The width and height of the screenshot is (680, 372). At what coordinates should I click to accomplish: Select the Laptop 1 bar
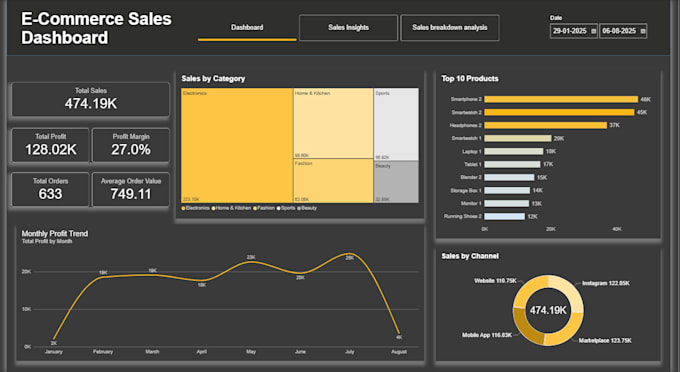513,151
